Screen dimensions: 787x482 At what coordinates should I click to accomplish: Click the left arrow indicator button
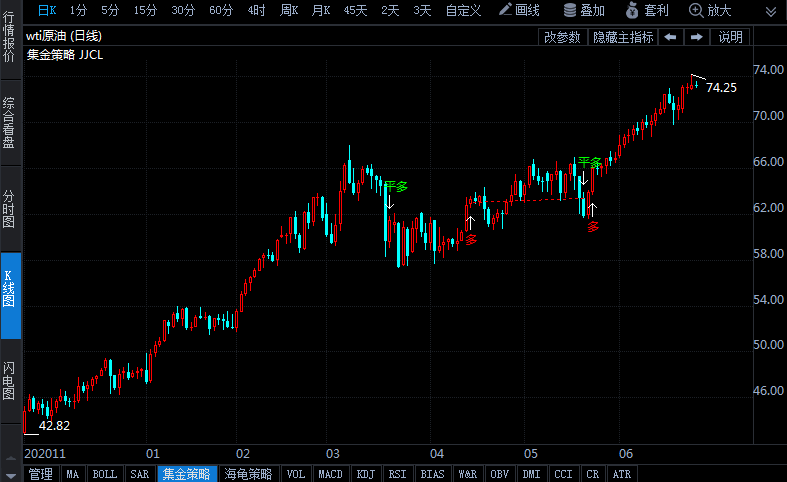pyautogui.click(x=670, y=37)
